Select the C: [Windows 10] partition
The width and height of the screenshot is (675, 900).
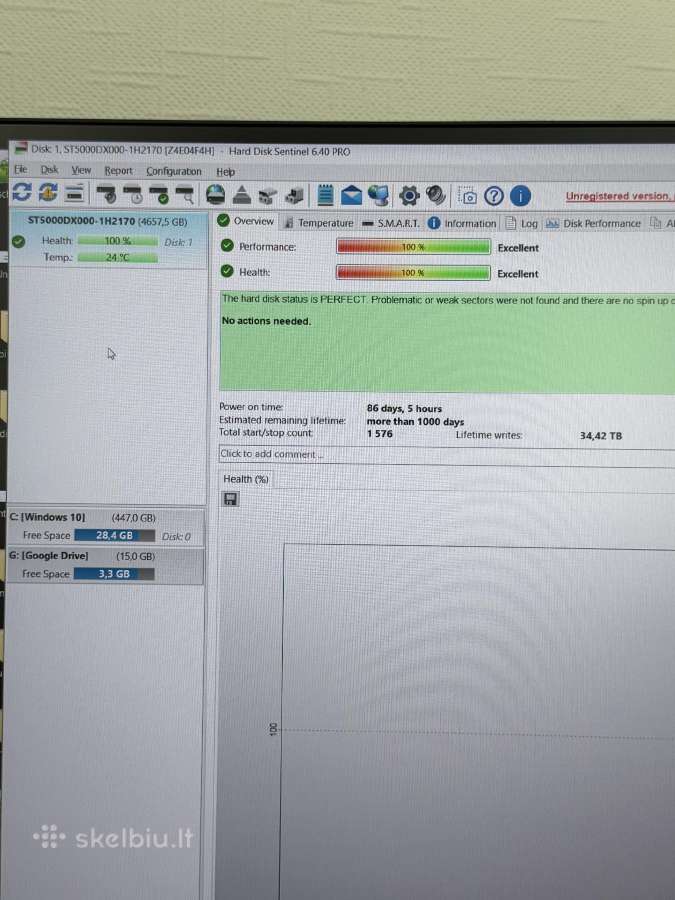[106, 526]
